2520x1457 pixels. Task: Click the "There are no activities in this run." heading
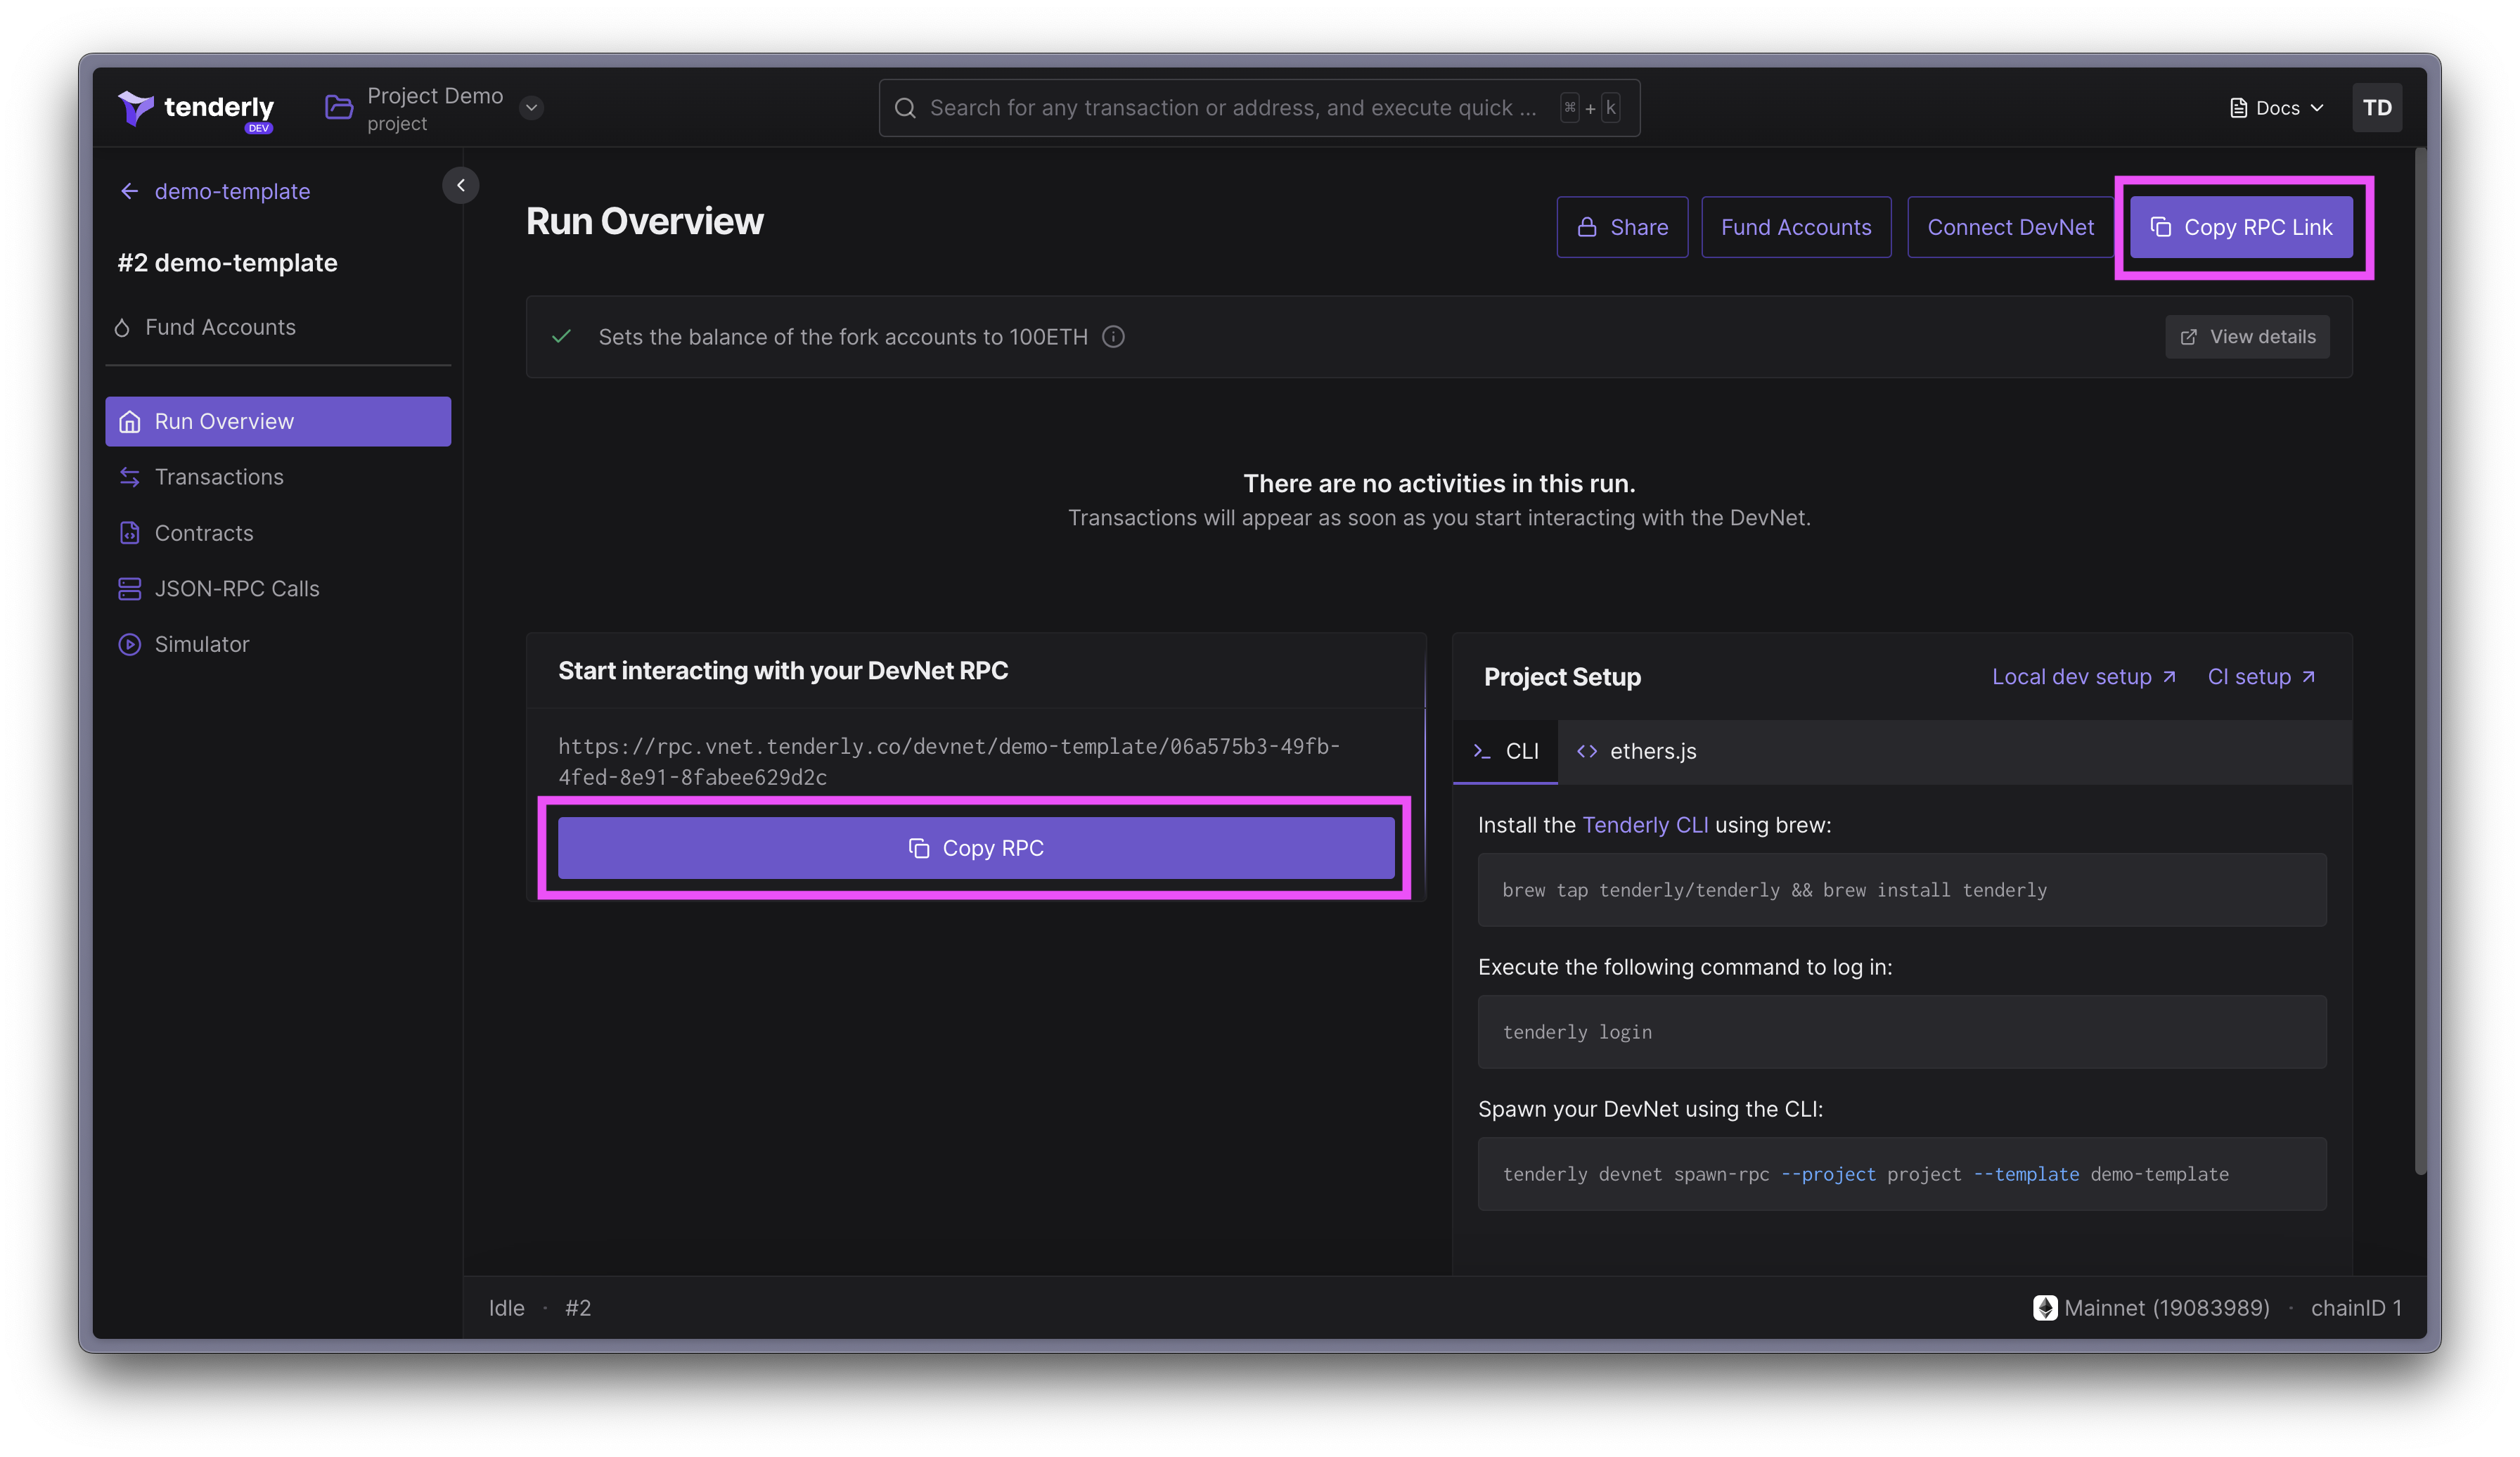[1439, 483]
